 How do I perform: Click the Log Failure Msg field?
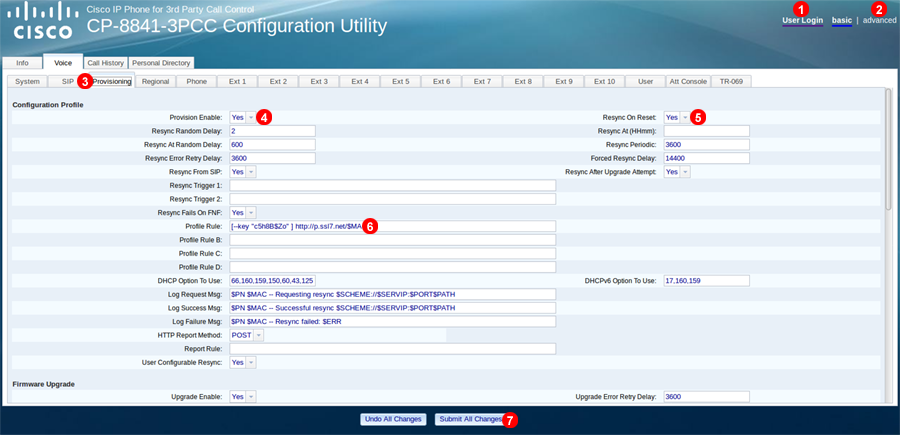(393, 321)
